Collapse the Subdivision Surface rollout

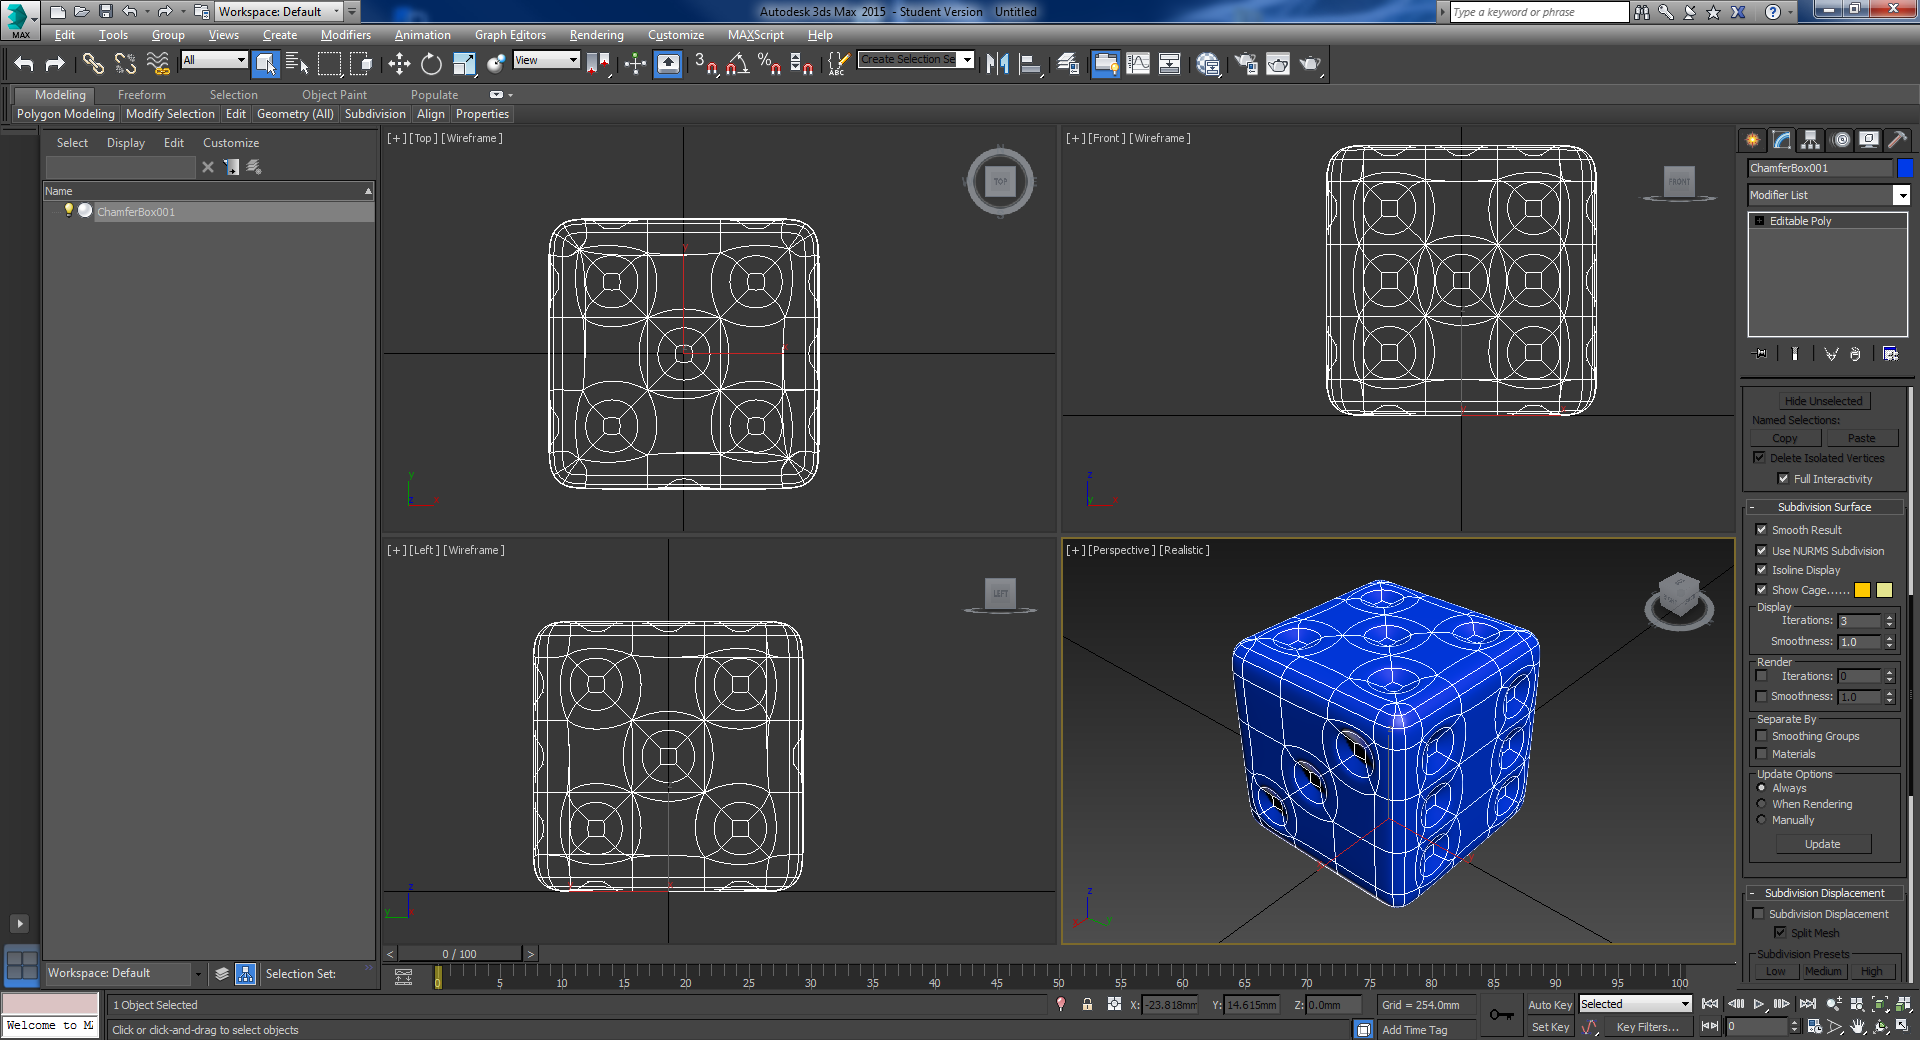click(1824, 507)
